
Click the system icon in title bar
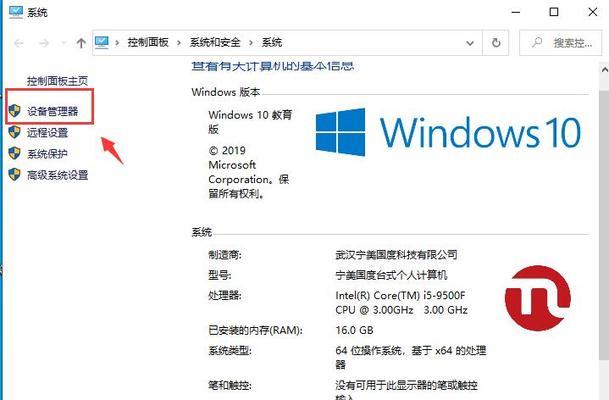pyautogui.click(x=16, y=12)
